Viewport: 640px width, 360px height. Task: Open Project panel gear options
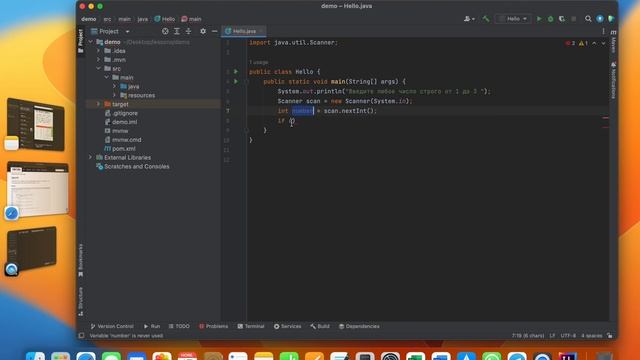point(203,31)
